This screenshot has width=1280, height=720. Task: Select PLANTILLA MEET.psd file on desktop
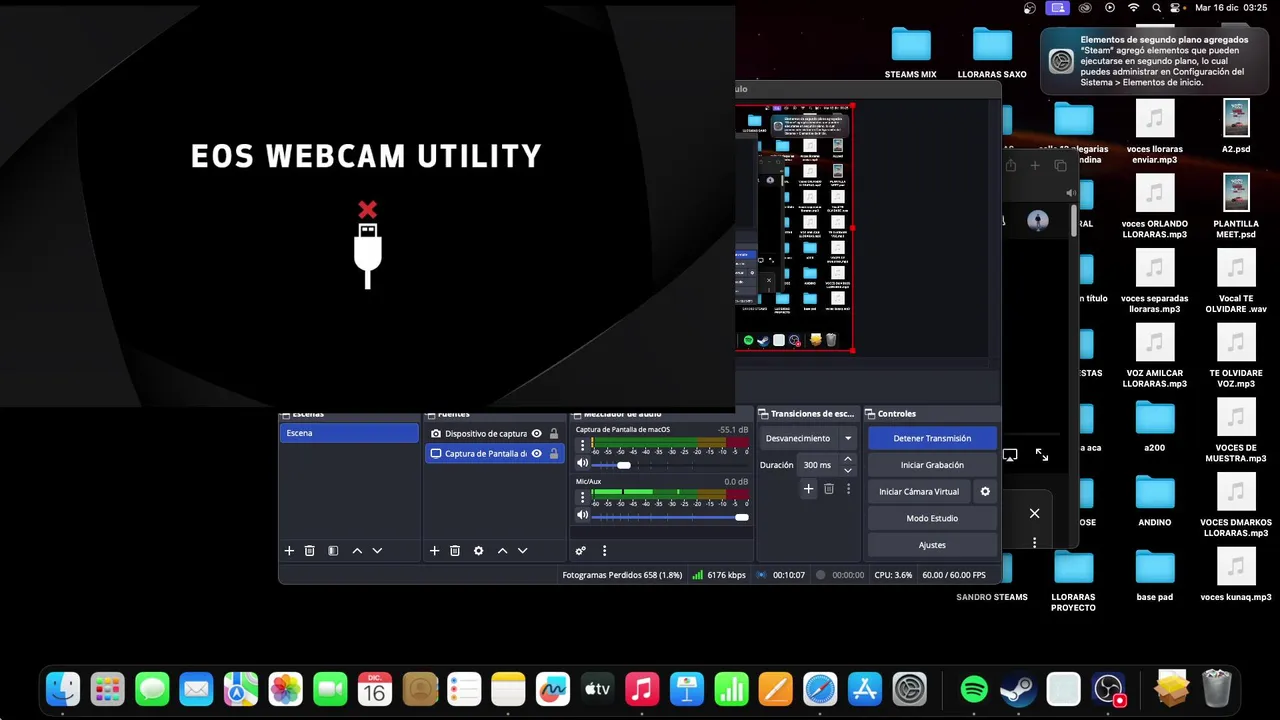point(1236,205)
